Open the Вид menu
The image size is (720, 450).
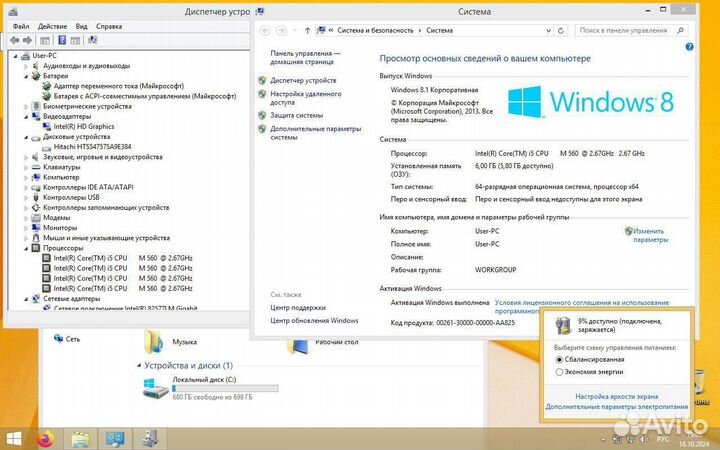81,26
